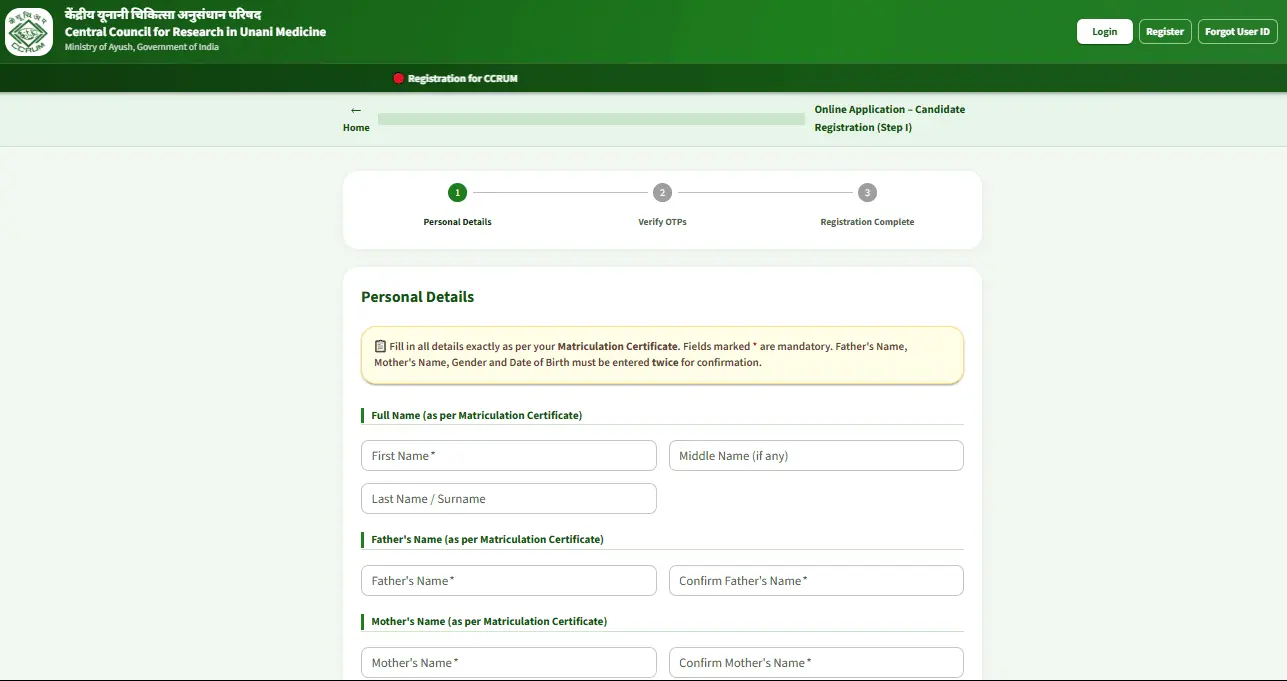Screen dimensions: 1287x681
Task: Focus the Last Name / Surname field
Action: point(509,499)
